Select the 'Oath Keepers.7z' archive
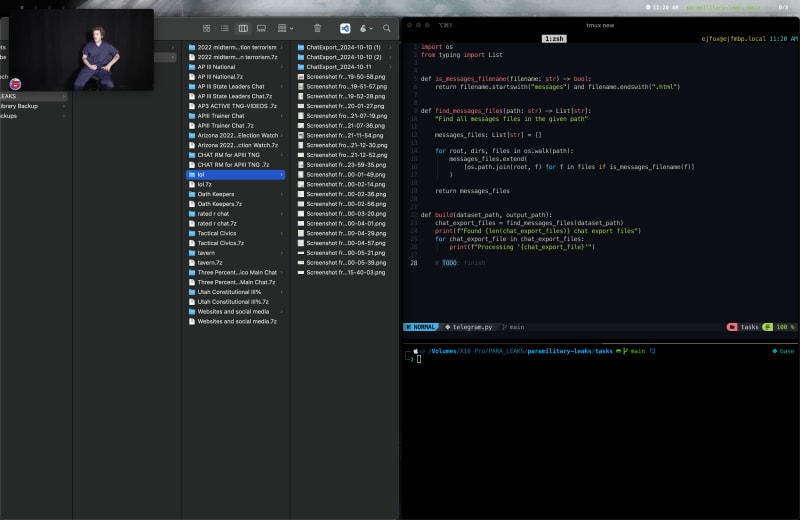 tap(236, 204)
